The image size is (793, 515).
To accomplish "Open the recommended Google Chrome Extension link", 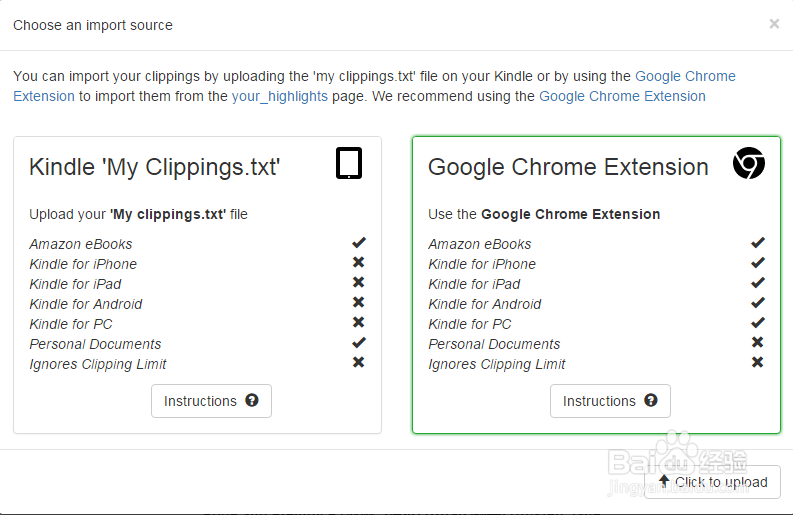I will [x=622, y=96].
